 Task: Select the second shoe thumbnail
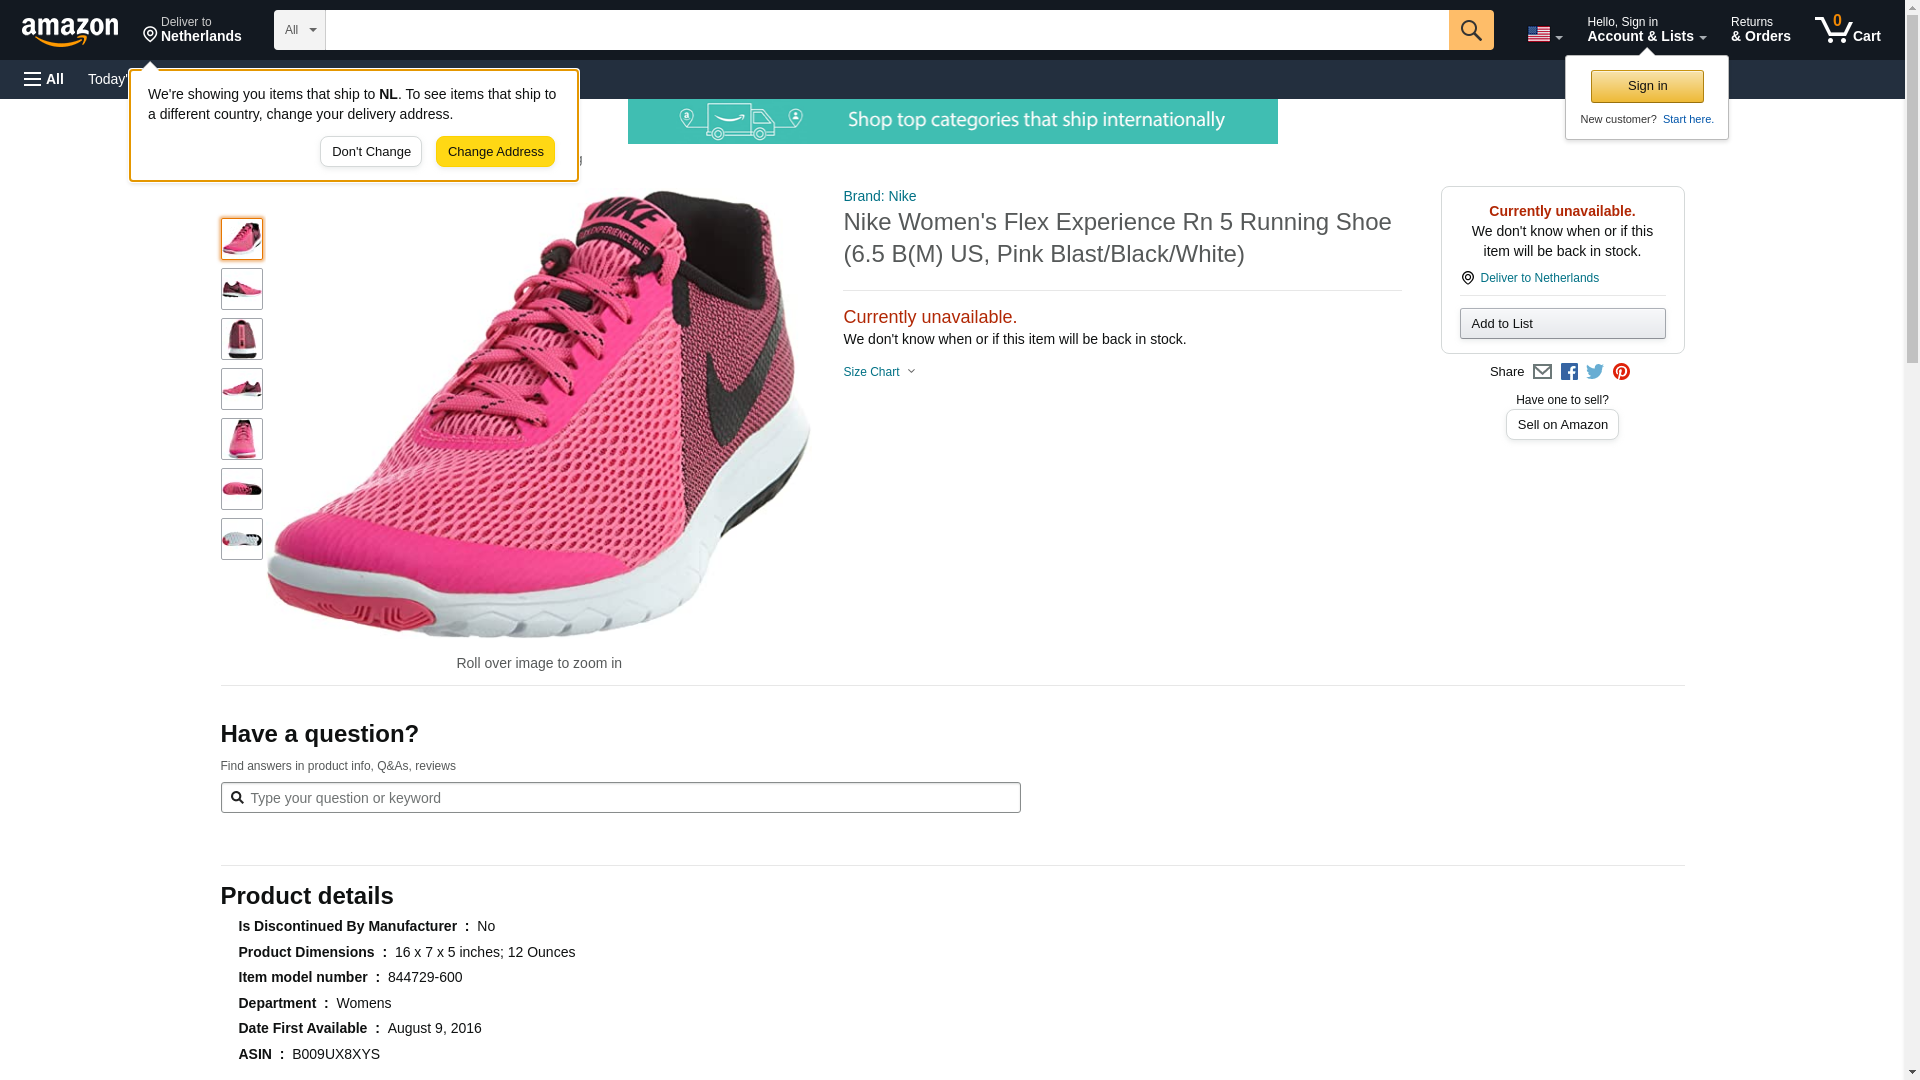click(242, 289)
